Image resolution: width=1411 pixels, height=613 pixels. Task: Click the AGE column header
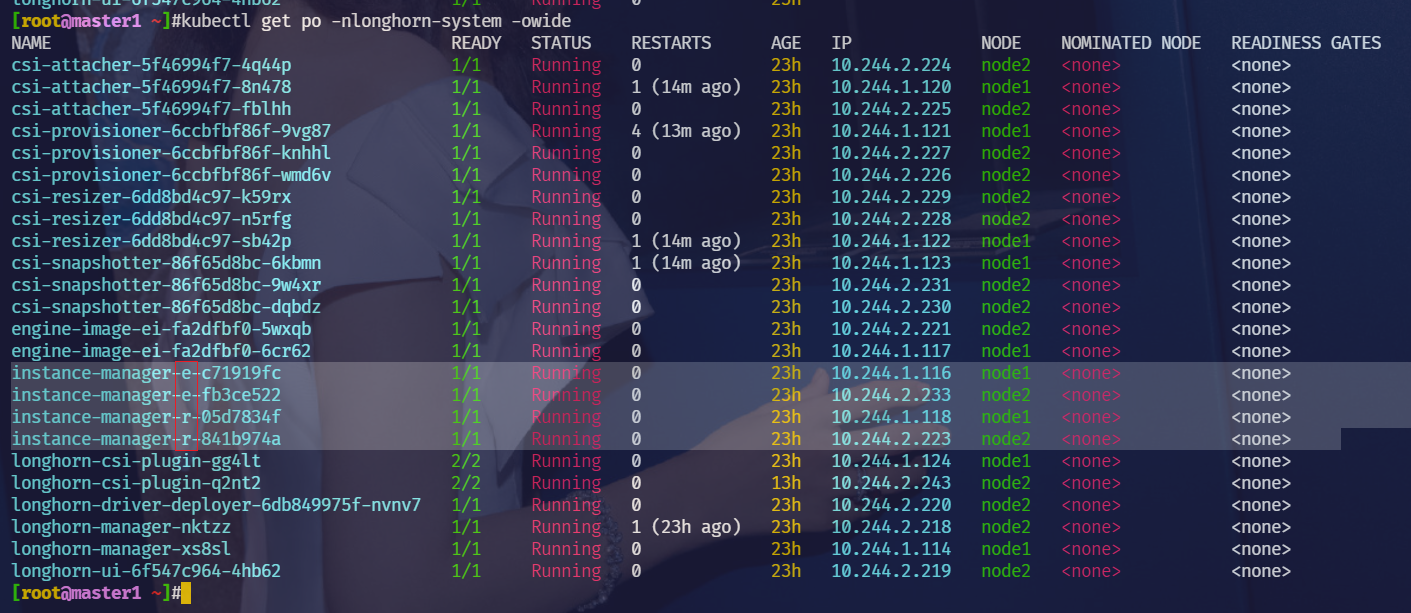point(786,43)
